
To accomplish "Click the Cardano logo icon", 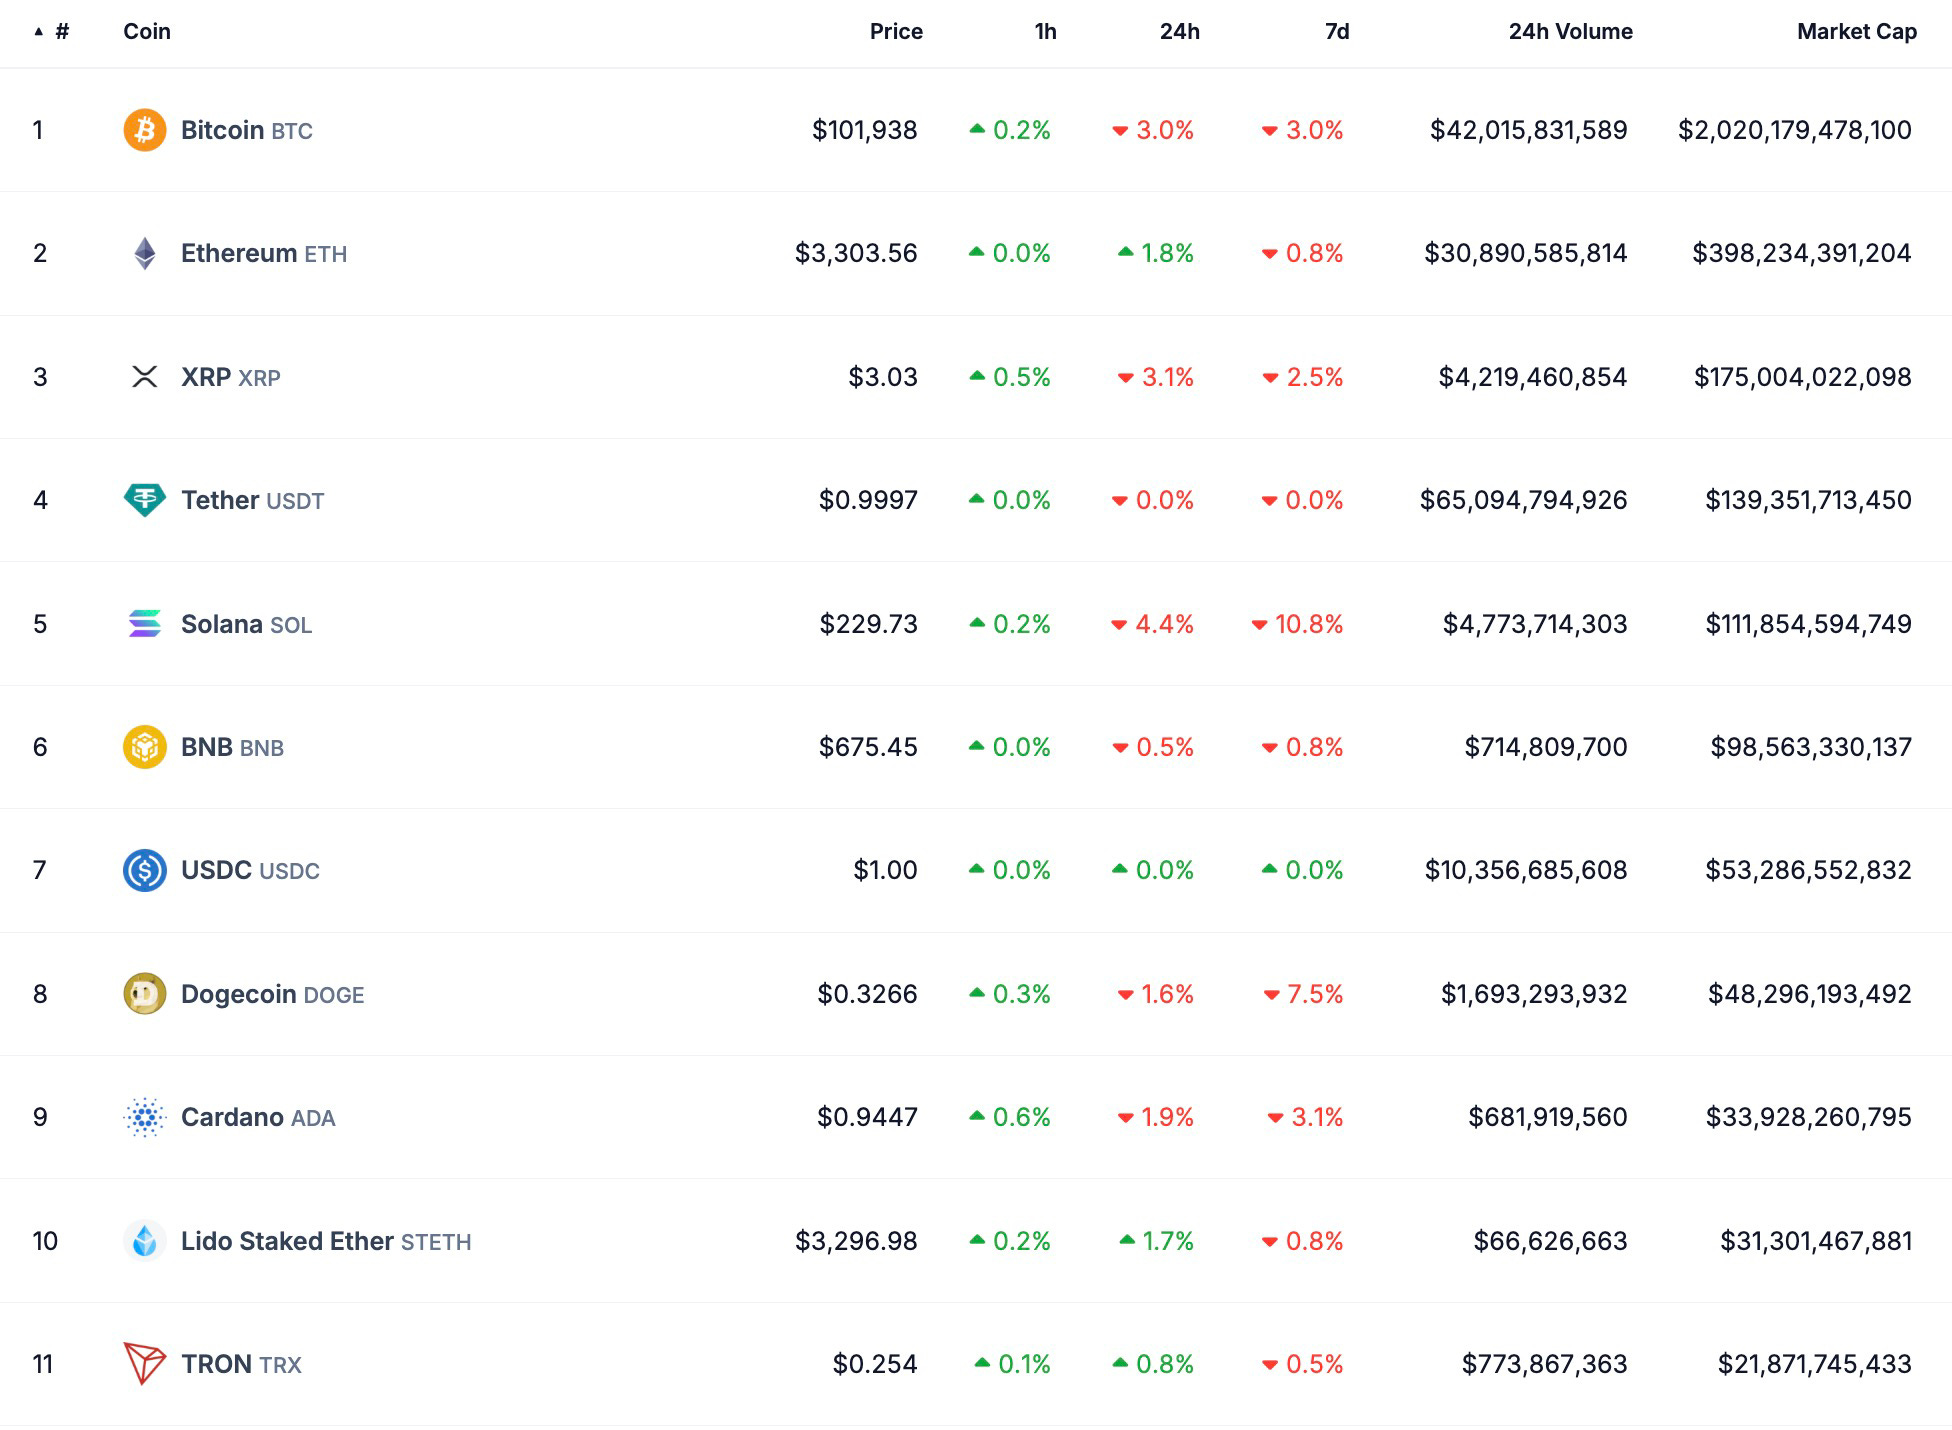I will [x=145, y=1117].
